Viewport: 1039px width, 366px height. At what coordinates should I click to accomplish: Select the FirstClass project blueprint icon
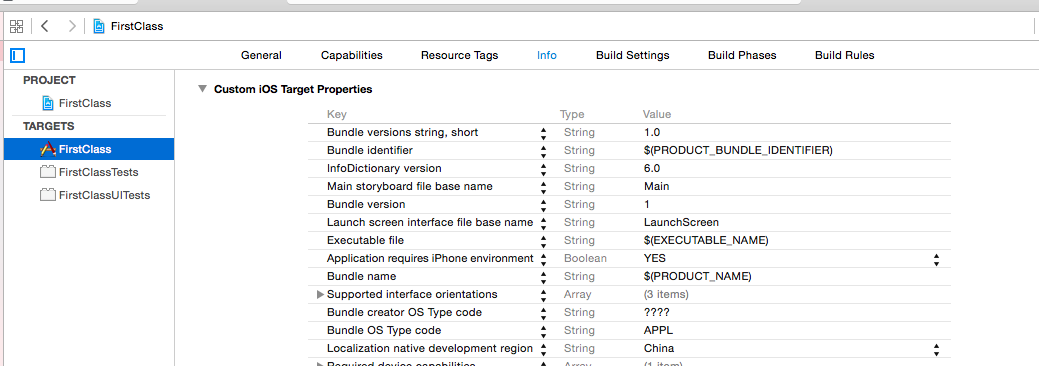[x=48, y=103]
